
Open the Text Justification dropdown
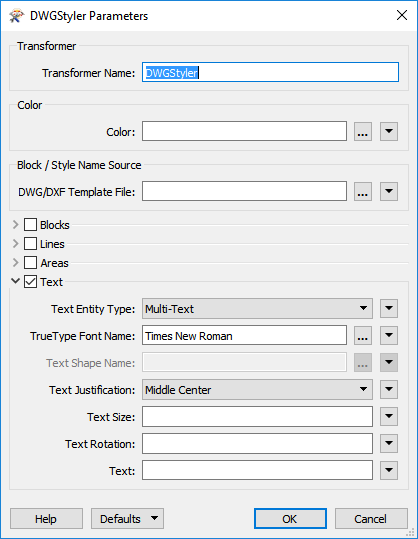[257, 389]
